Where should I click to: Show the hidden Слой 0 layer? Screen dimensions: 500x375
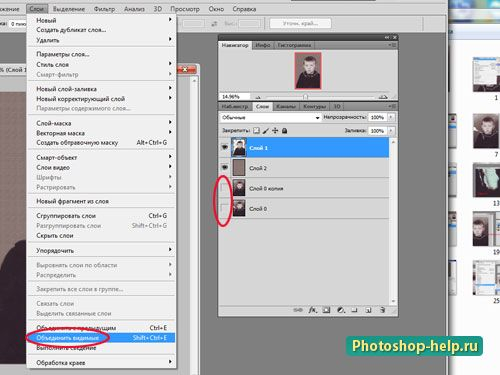click(x=225, y=209)
